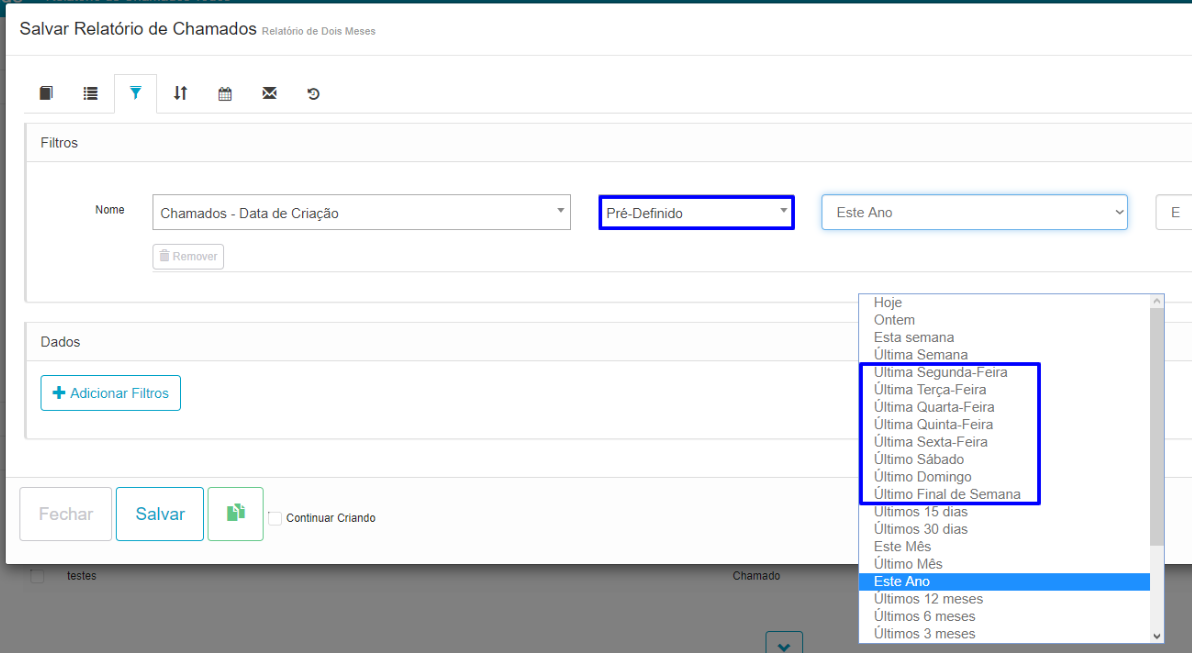
Task: Select Última Semana in the list
Action: tap(921, 355)
